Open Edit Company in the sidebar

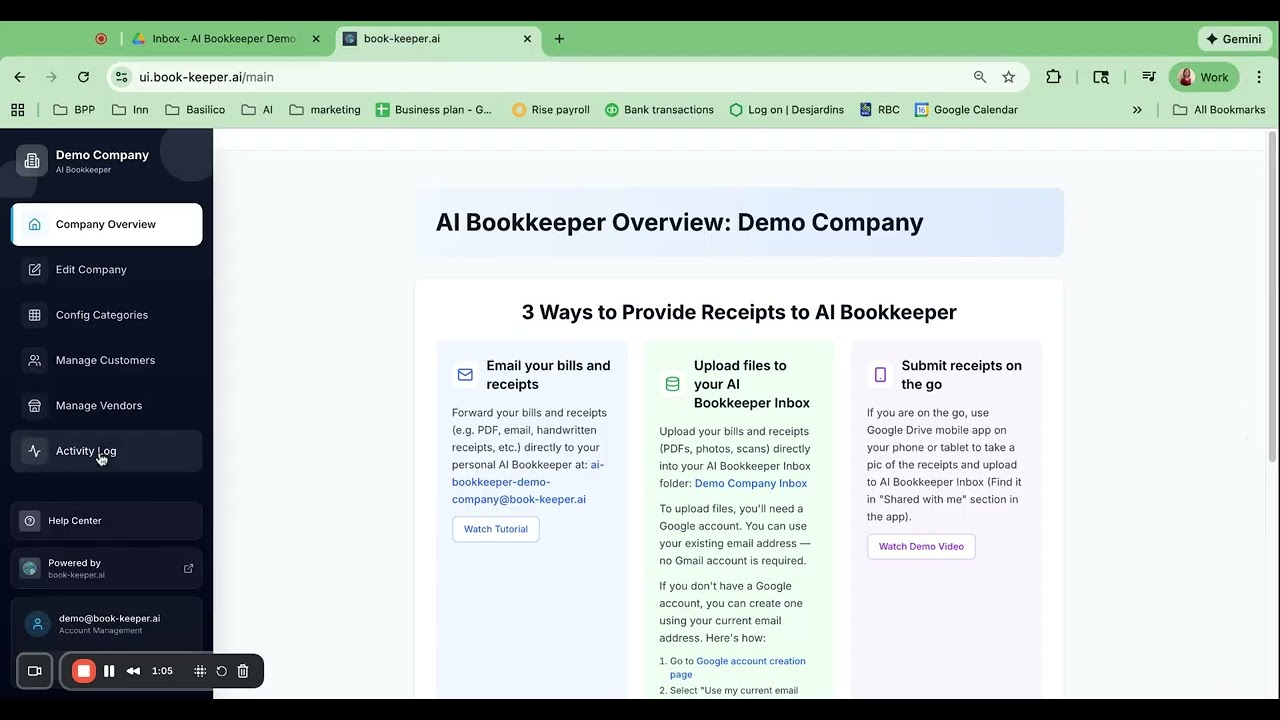[x=106, y=269]
